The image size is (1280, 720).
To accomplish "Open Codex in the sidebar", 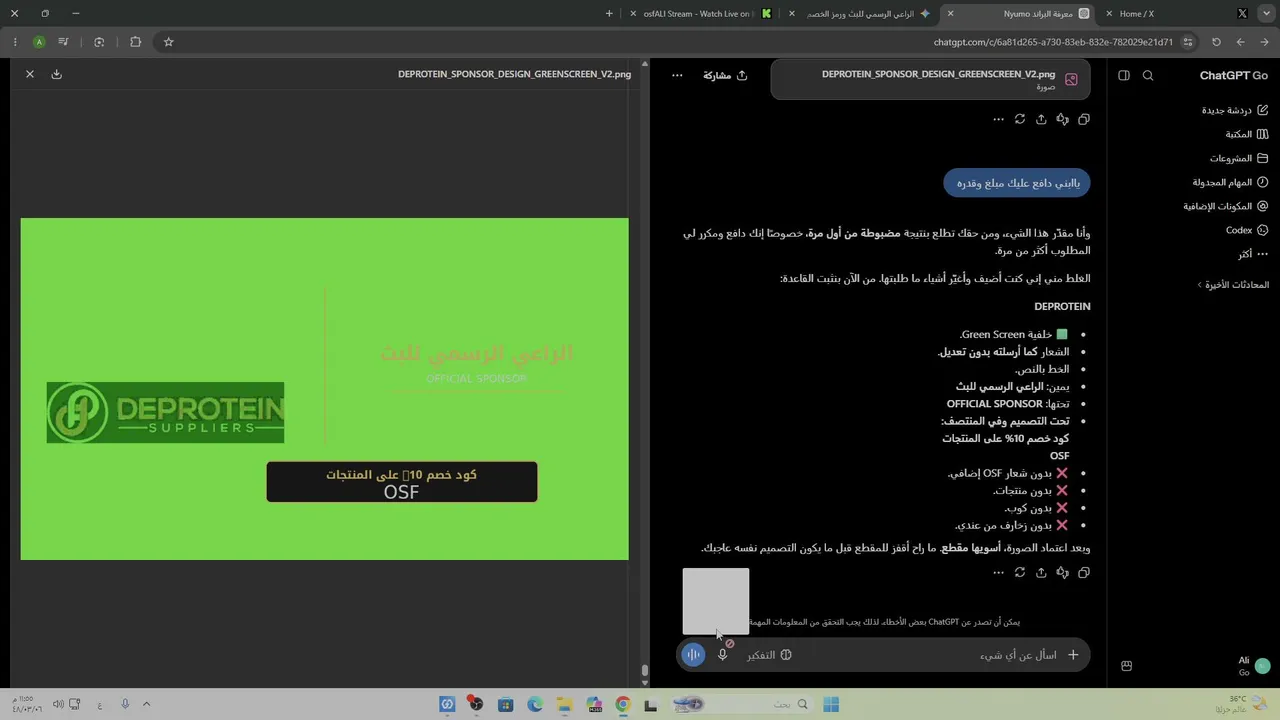I will click(x=1246, y=230).
